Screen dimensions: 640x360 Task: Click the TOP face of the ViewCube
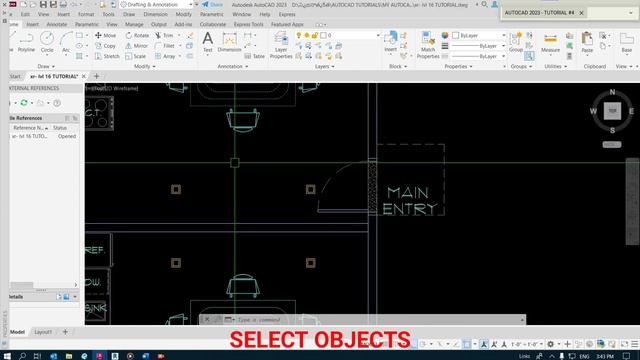point(612,111)
